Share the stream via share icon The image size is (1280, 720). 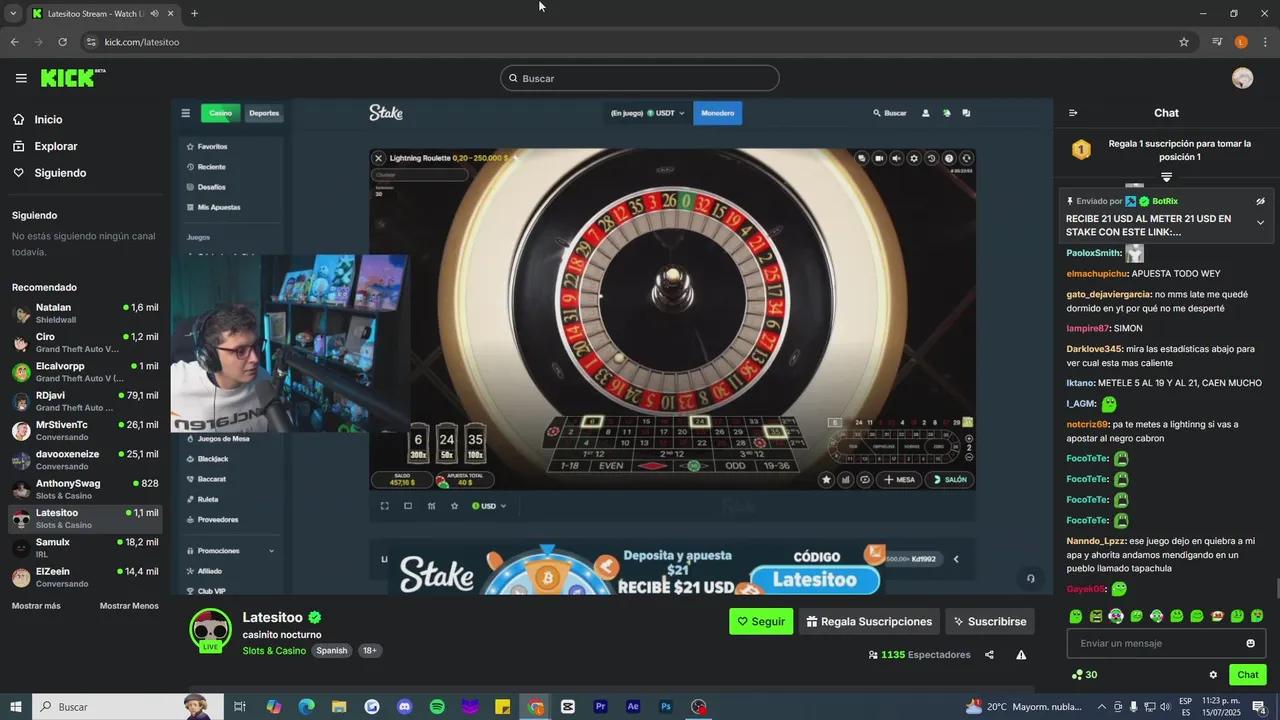989,655
